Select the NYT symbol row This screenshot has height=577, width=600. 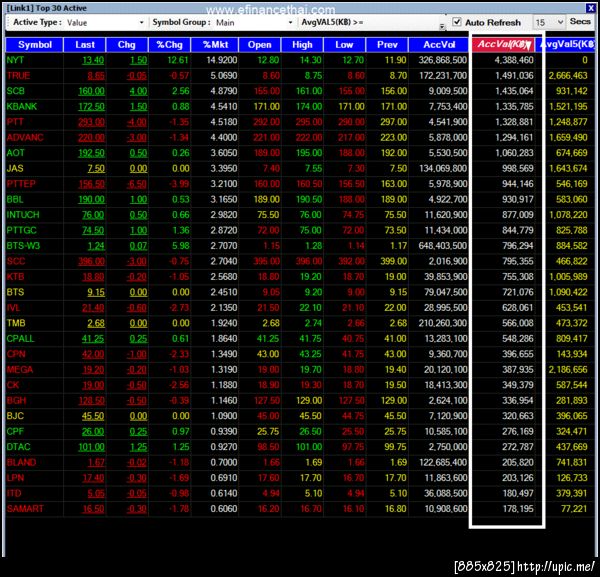(x=300, y=60)
